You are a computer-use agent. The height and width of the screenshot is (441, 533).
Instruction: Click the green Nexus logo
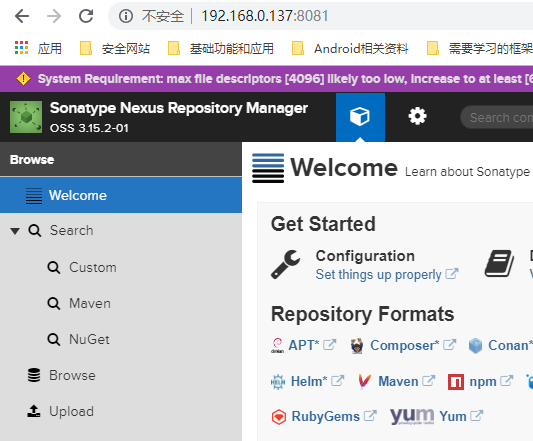click(x=26, y=117)
